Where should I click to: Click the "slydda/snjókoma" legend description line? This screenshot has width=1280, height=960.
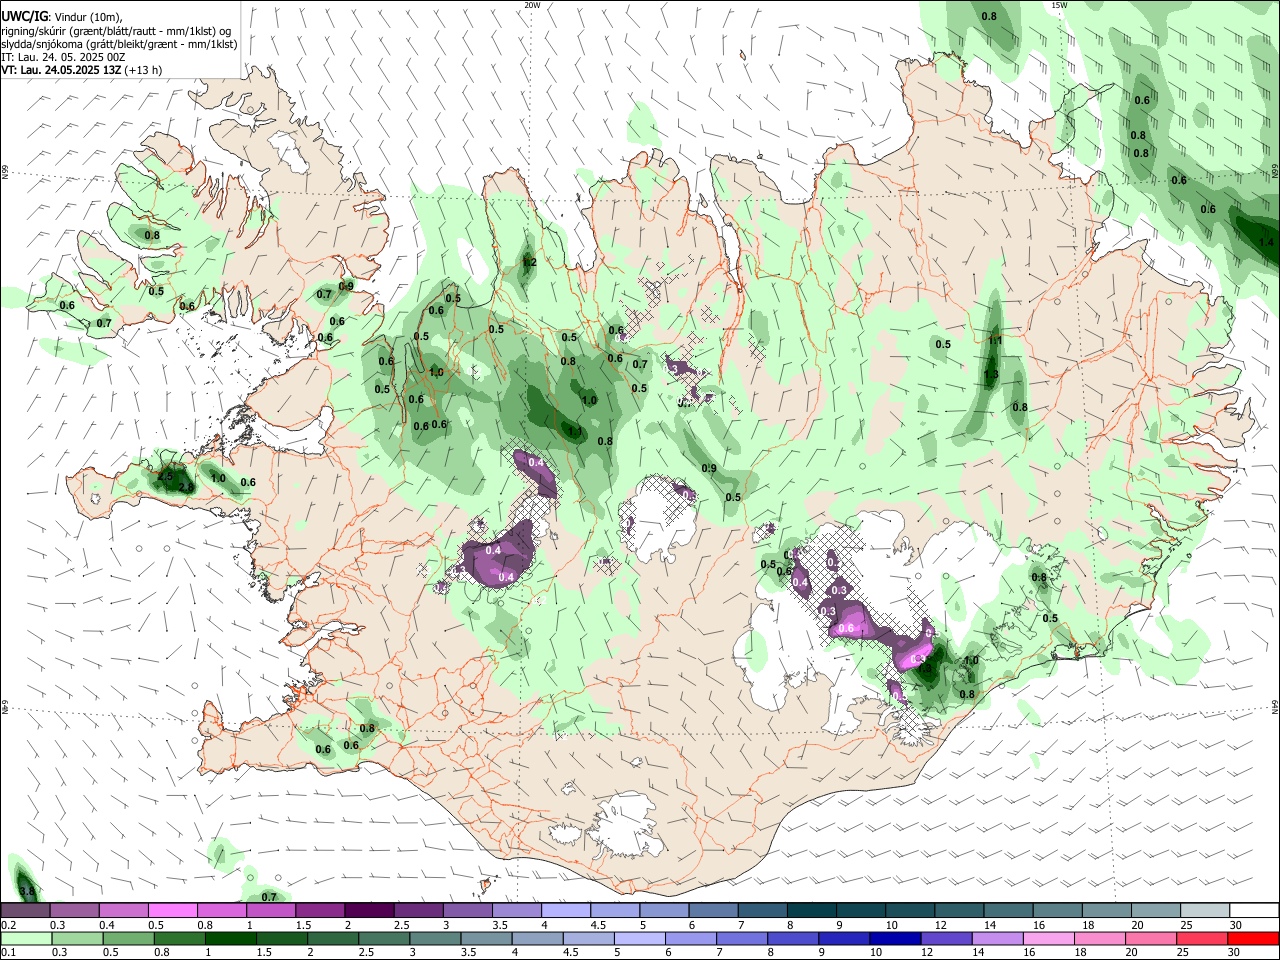[119, 44]
